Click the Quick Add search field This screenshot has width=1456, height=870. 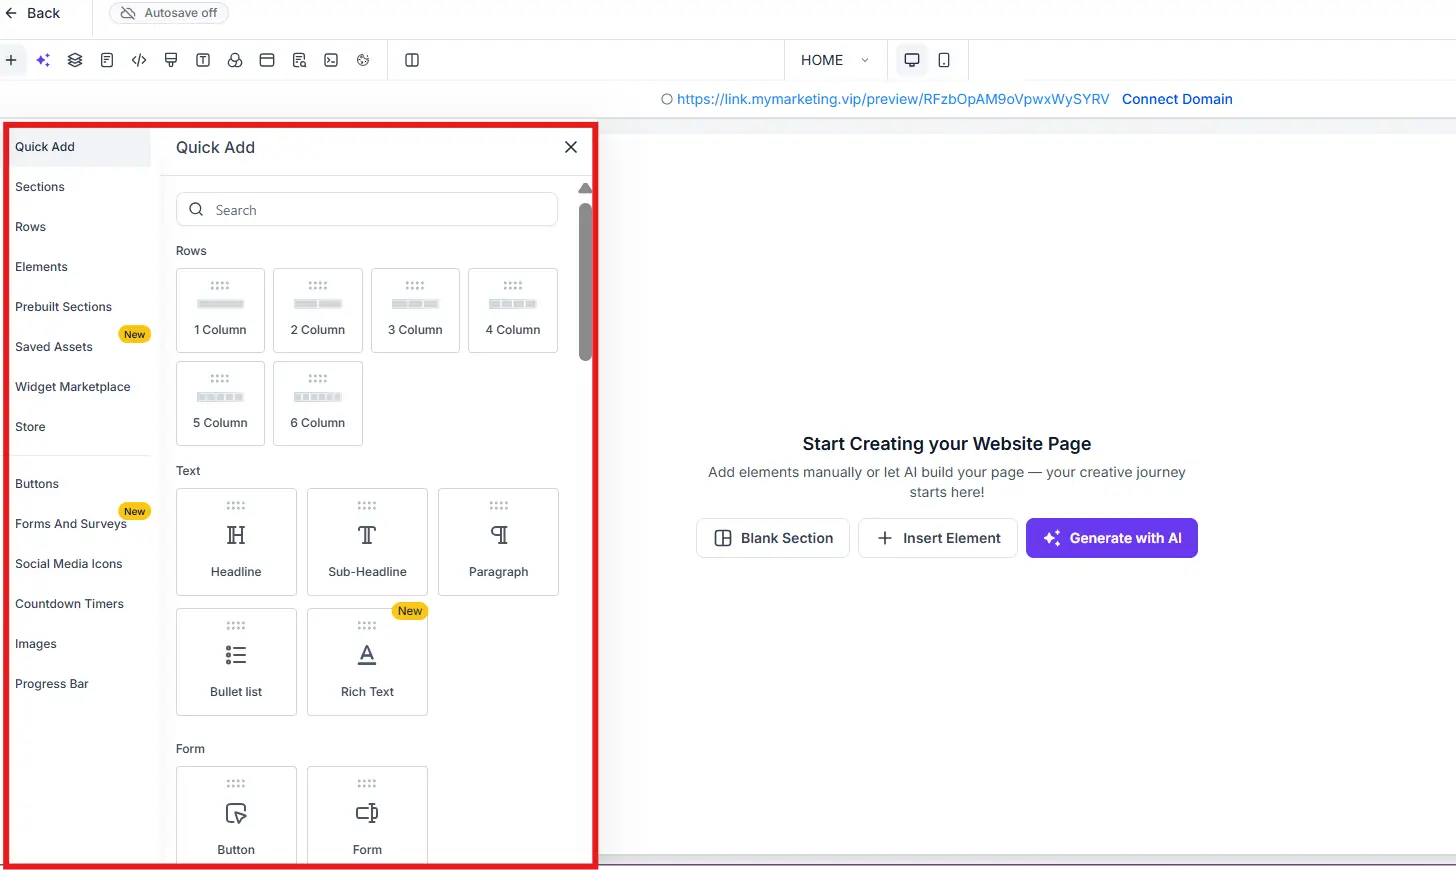[x=367, y=209]
